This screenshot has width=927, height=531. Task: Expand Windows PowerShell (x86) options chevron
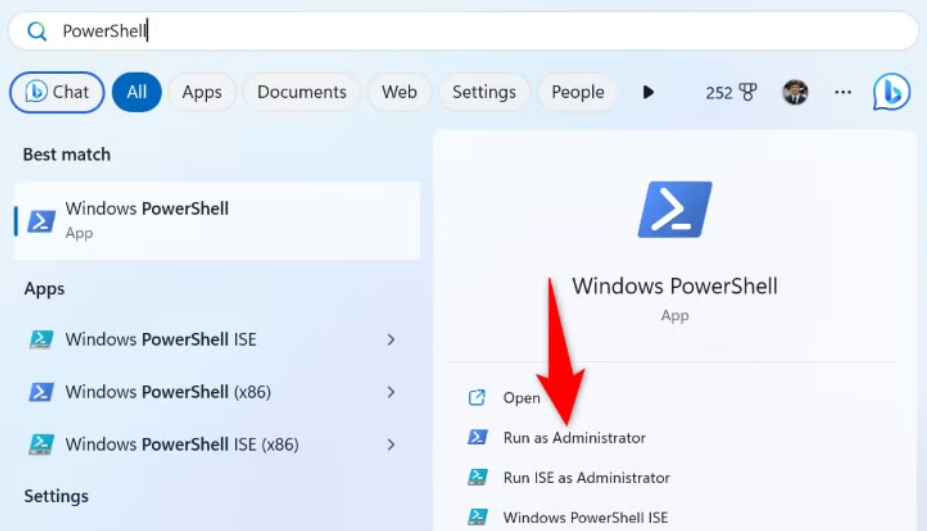click(391, 392)
